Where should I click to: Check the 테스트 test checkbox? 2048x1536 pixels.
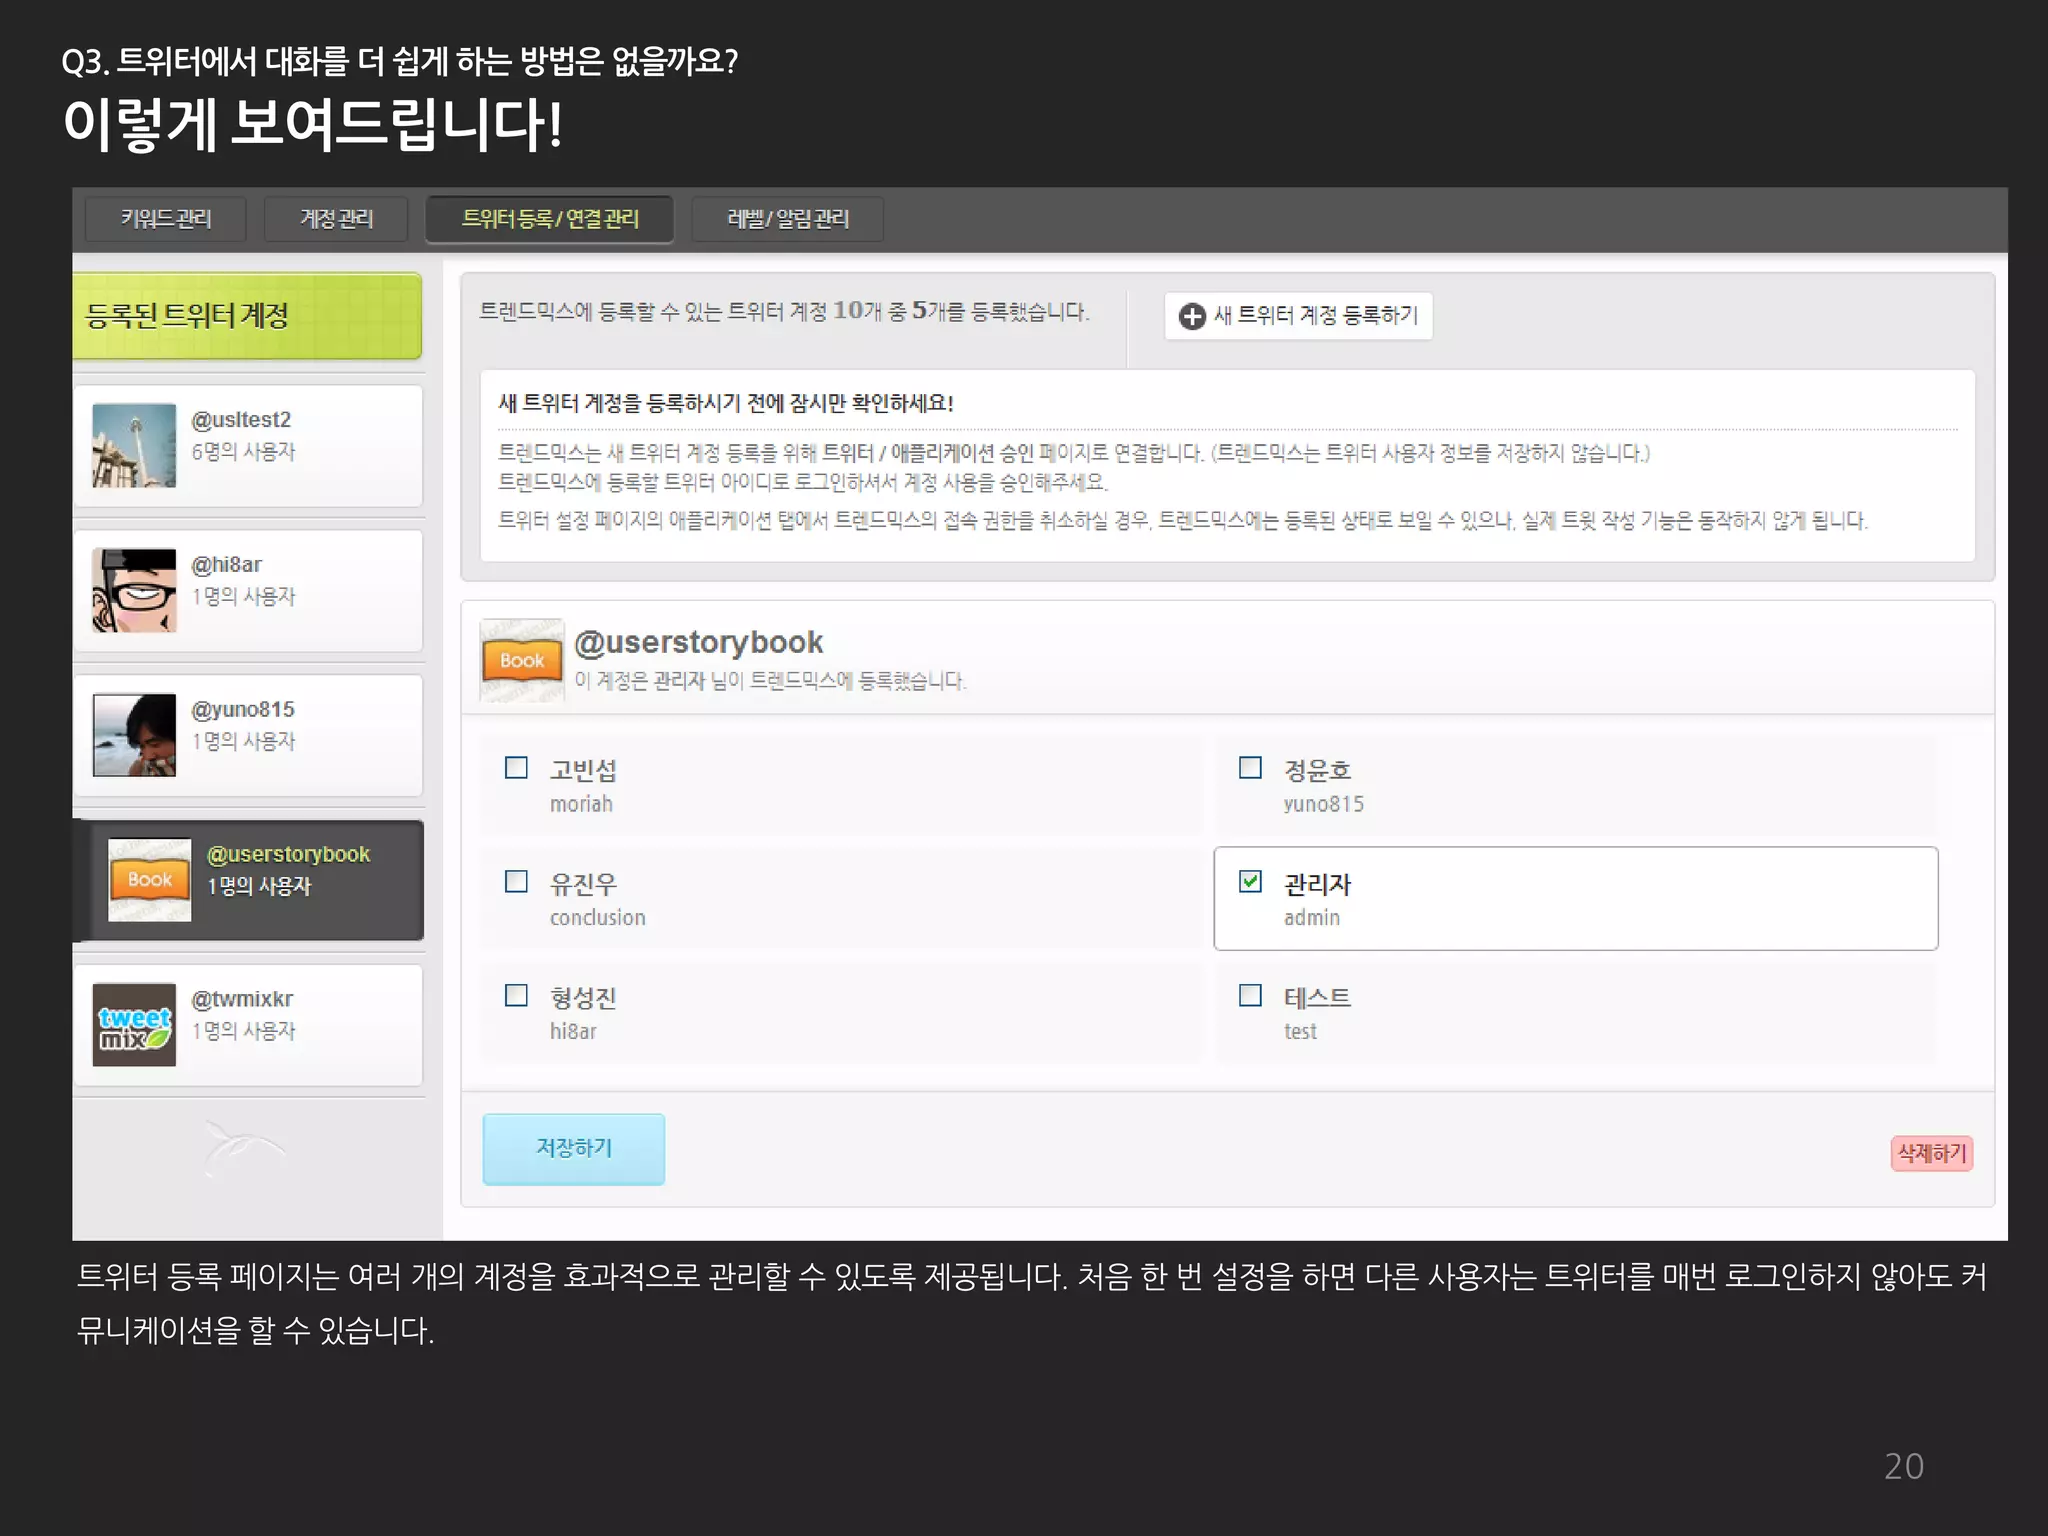pyautogui.click(x=1250, y=996)
